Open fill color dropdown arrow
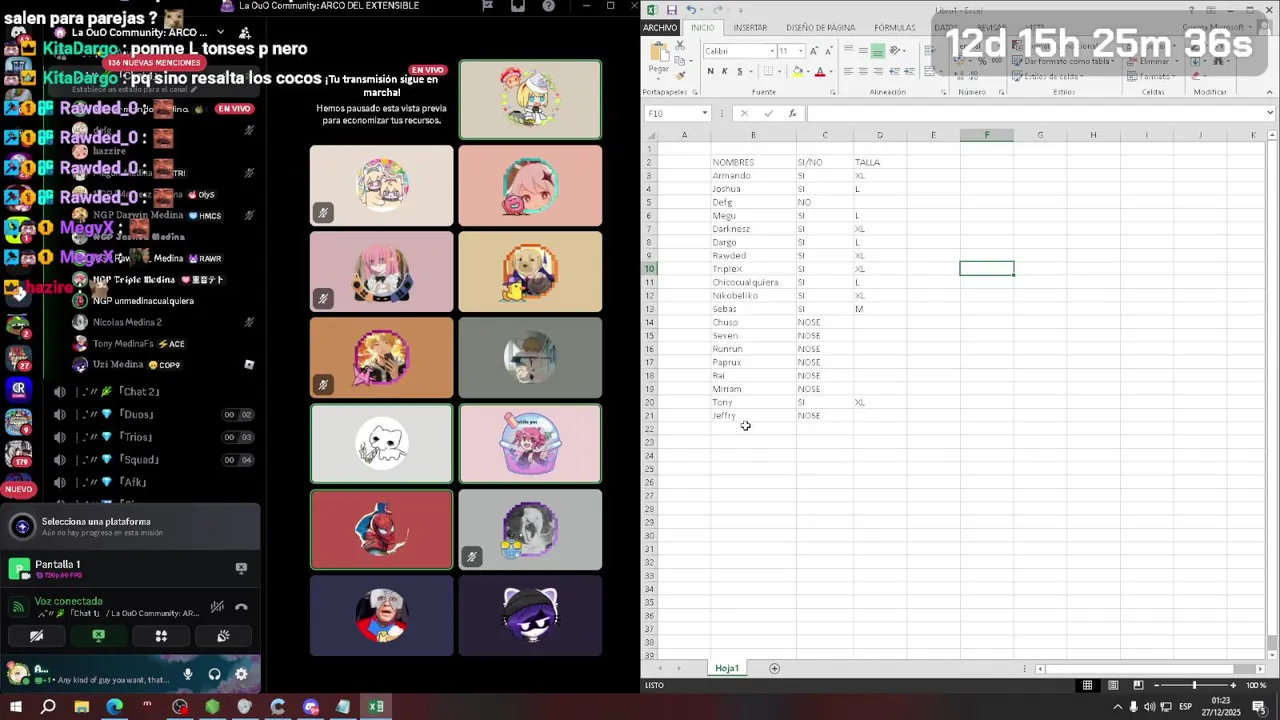 coord(808,71)
